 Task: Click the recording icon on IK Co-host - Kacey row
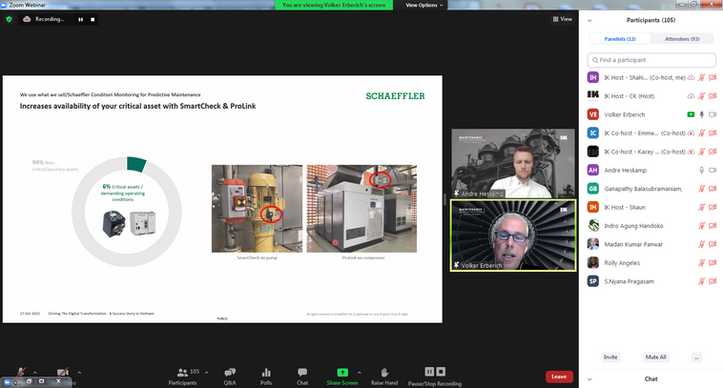[x=691, y=151]
